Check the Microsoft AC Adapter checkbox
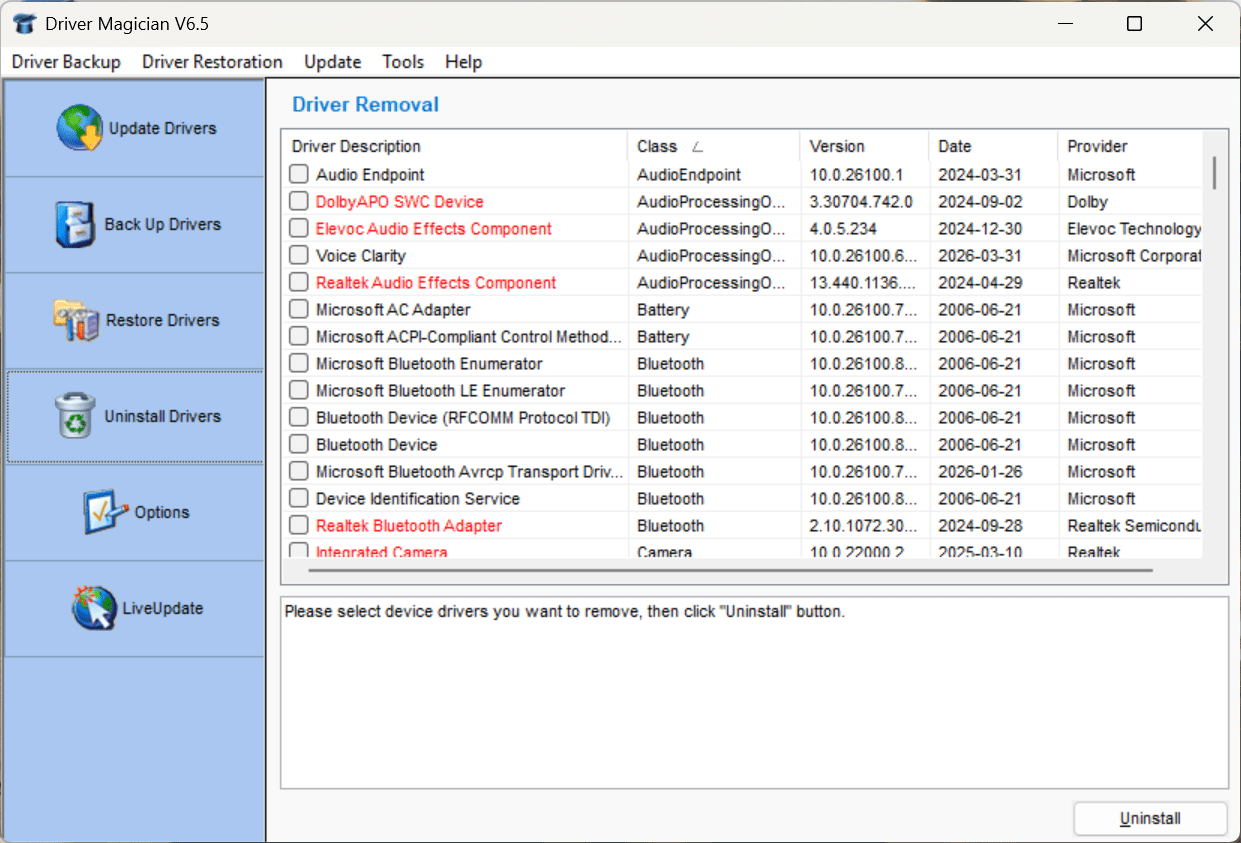This screenshot has width=1241, height=843. pyautogui.click(x=299, y=309)
